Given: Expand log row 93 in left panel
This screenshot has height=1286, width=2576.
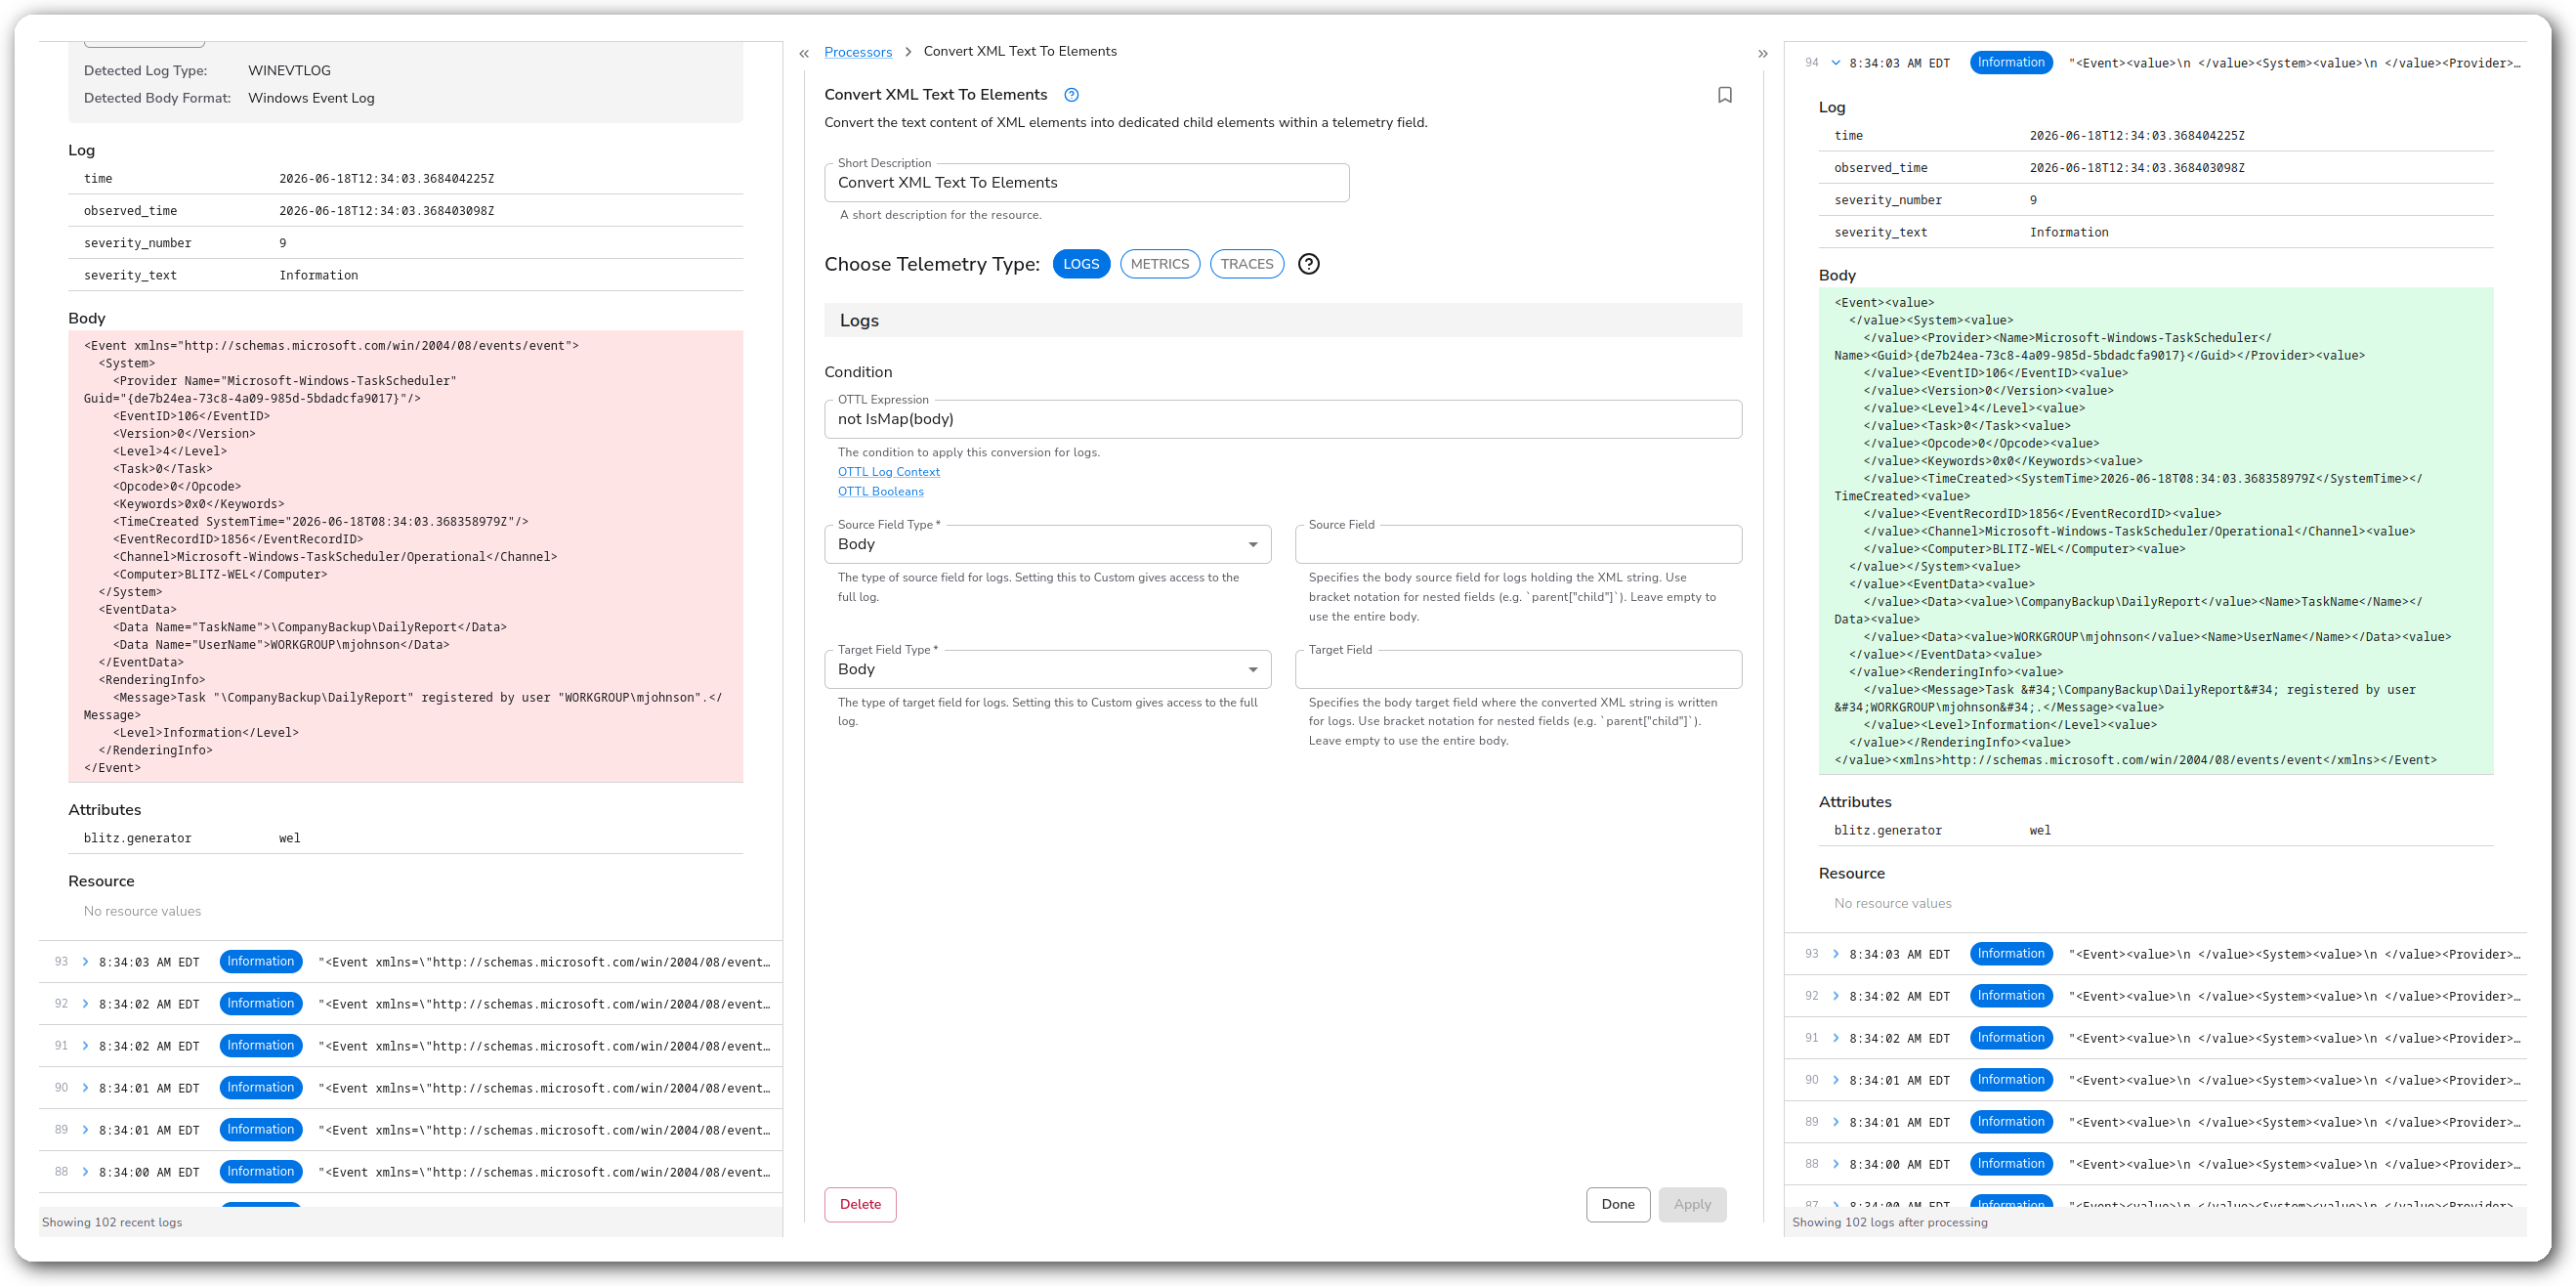Looking at the screenshot, I should [x=85, y=962].
